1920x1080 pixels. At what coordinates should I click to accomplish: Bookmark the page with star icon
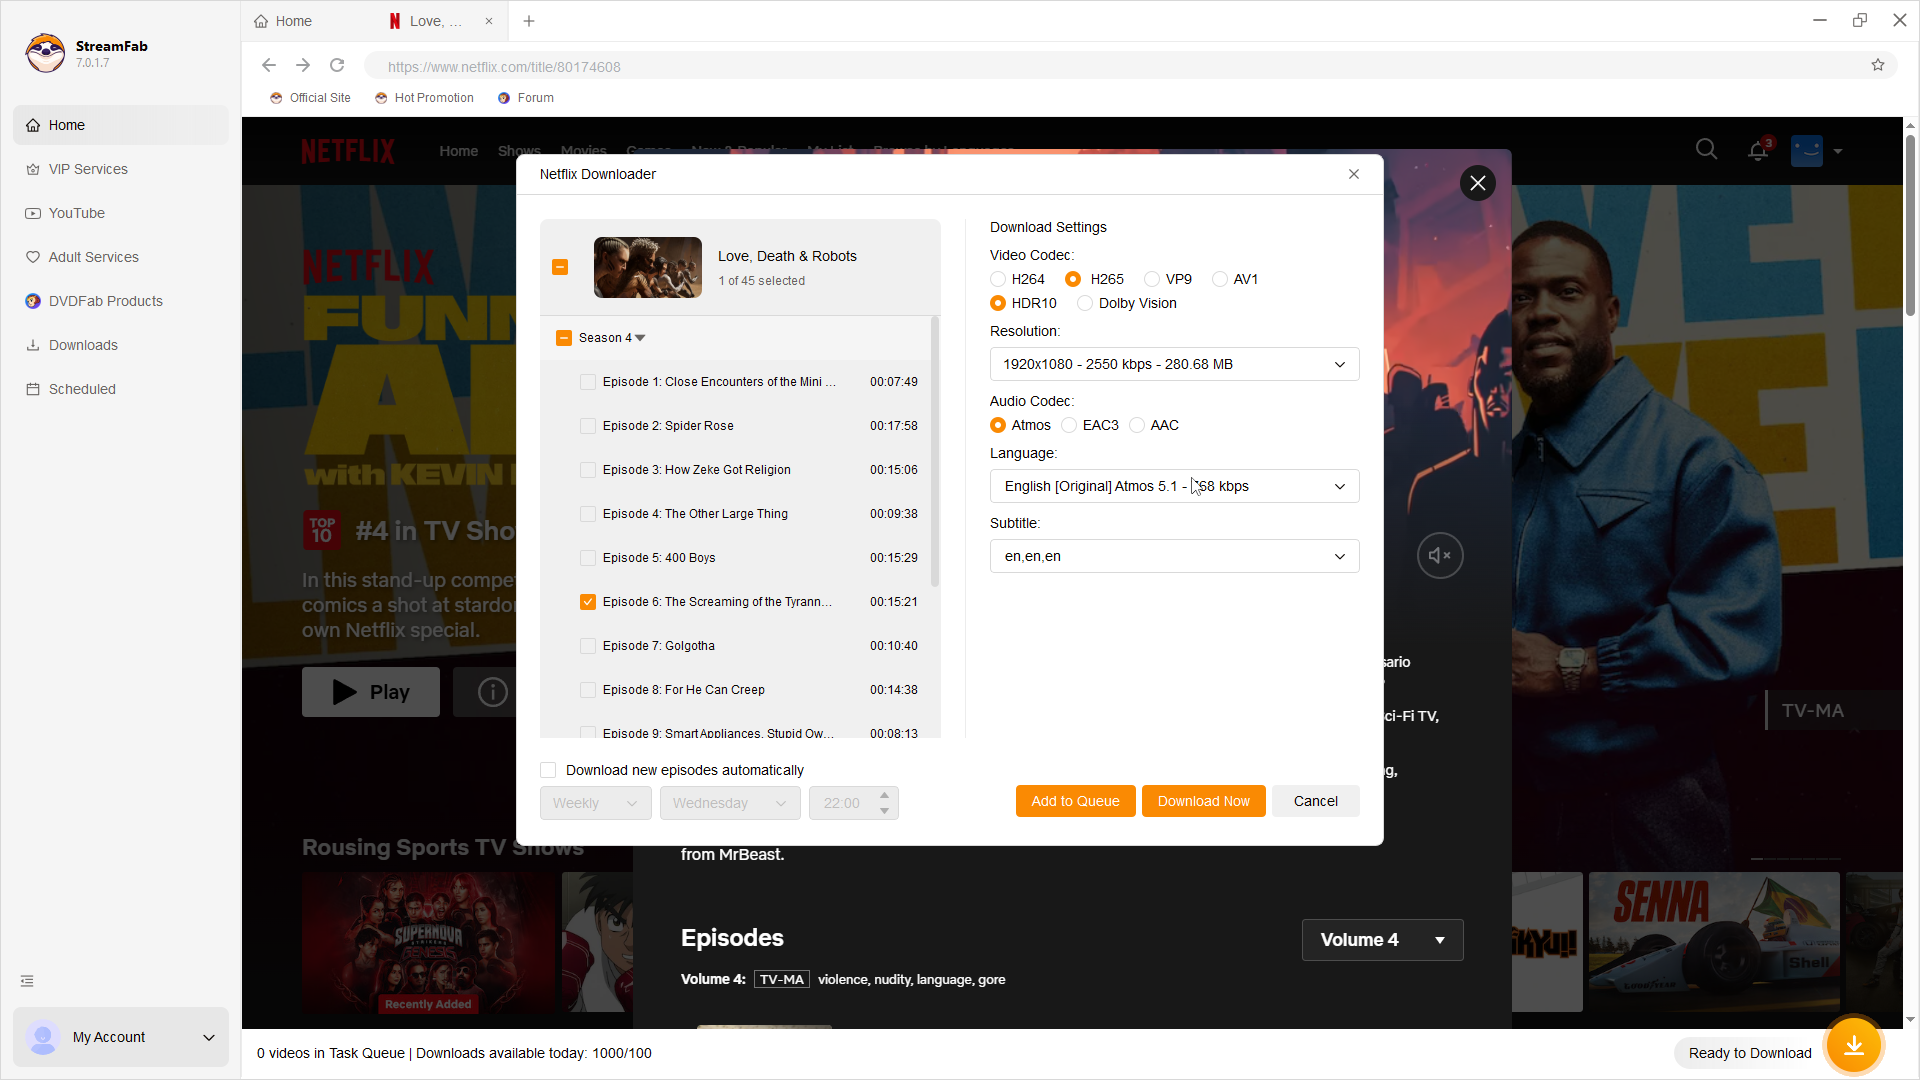1878,65
